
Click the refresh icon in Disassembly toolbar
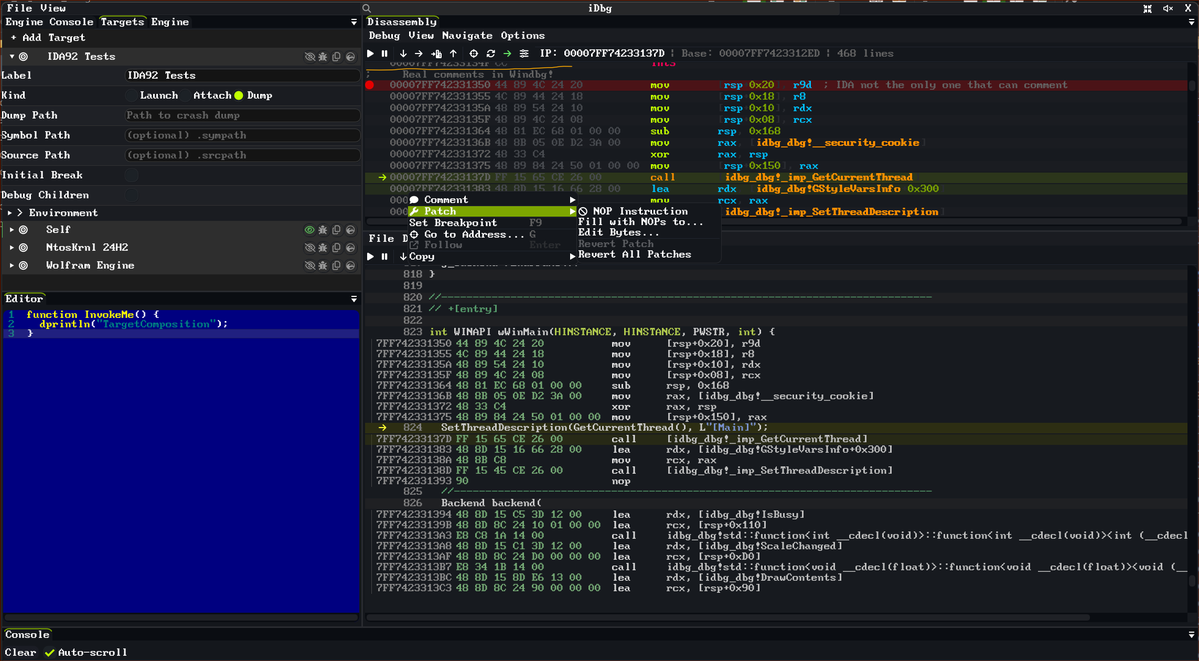tap(490, 54)
